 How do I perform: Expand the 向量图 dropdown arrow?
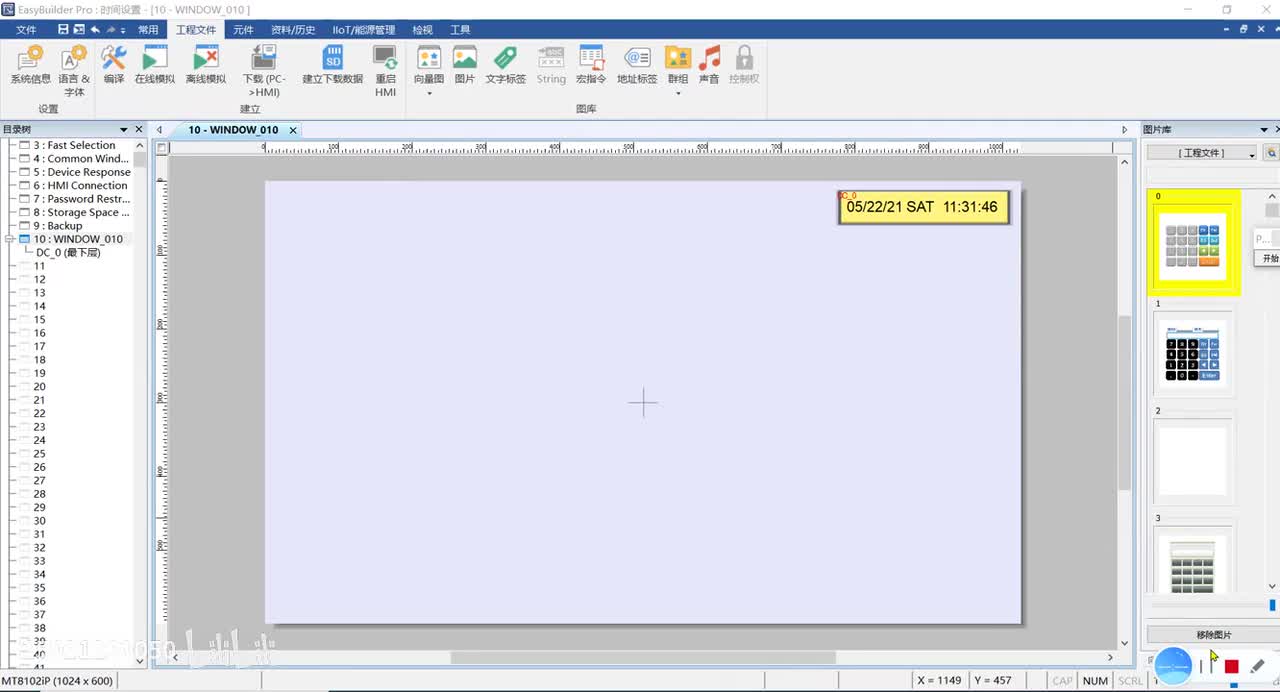pyautogui.click(x=429, y=94)
